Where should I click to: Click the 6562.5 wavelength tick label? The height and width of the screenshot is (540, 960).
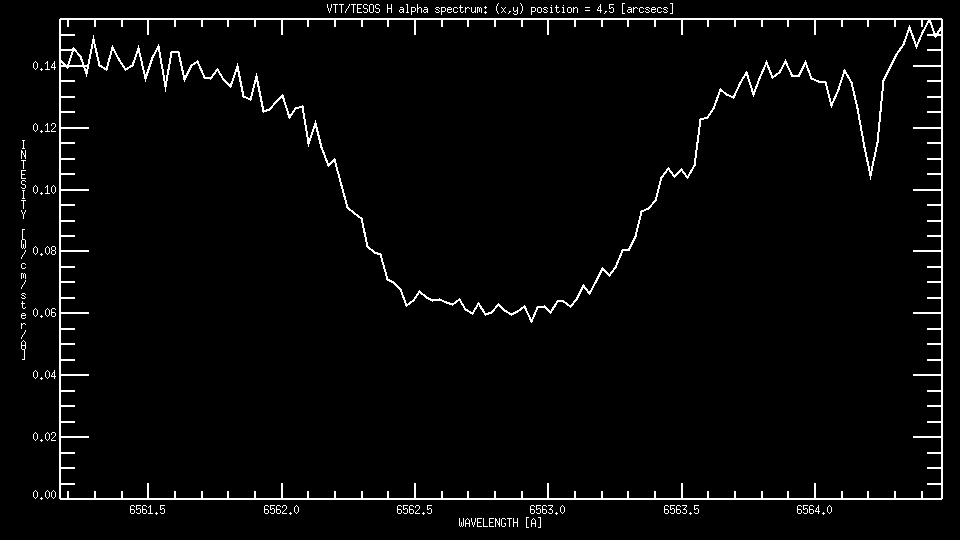(x=415, y=509)
